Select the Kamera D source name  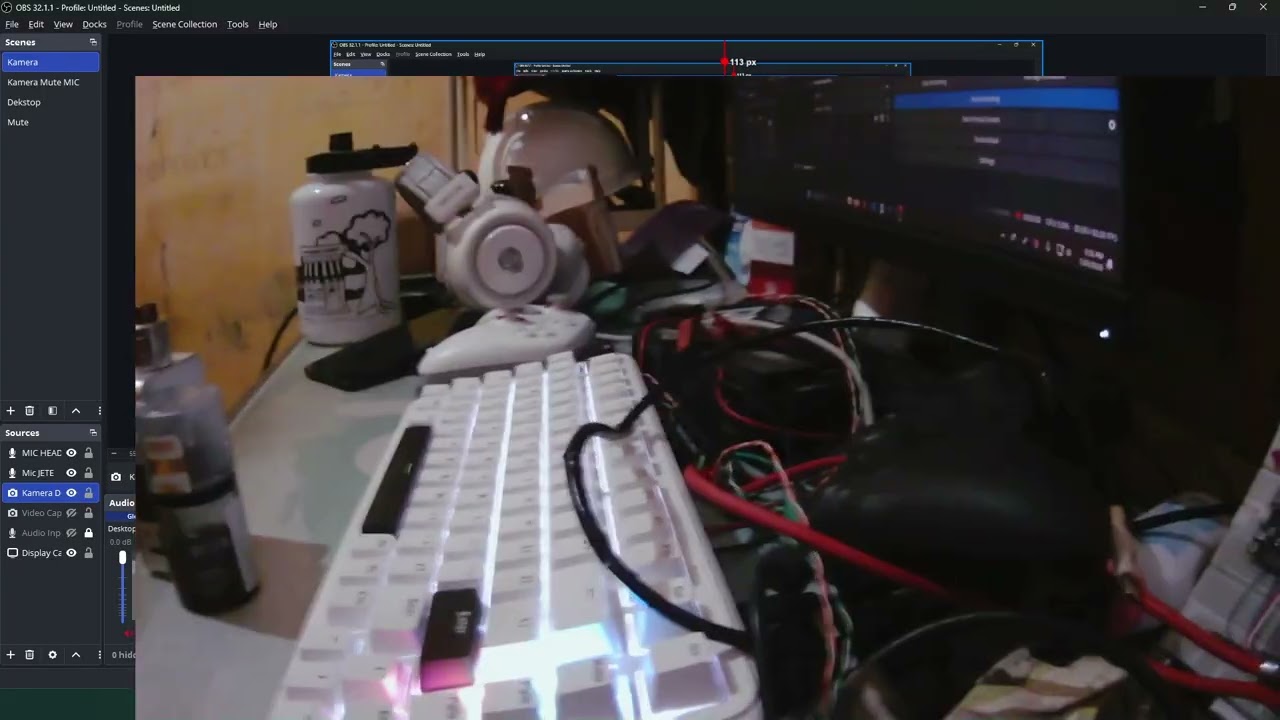[x=41, y=493]
